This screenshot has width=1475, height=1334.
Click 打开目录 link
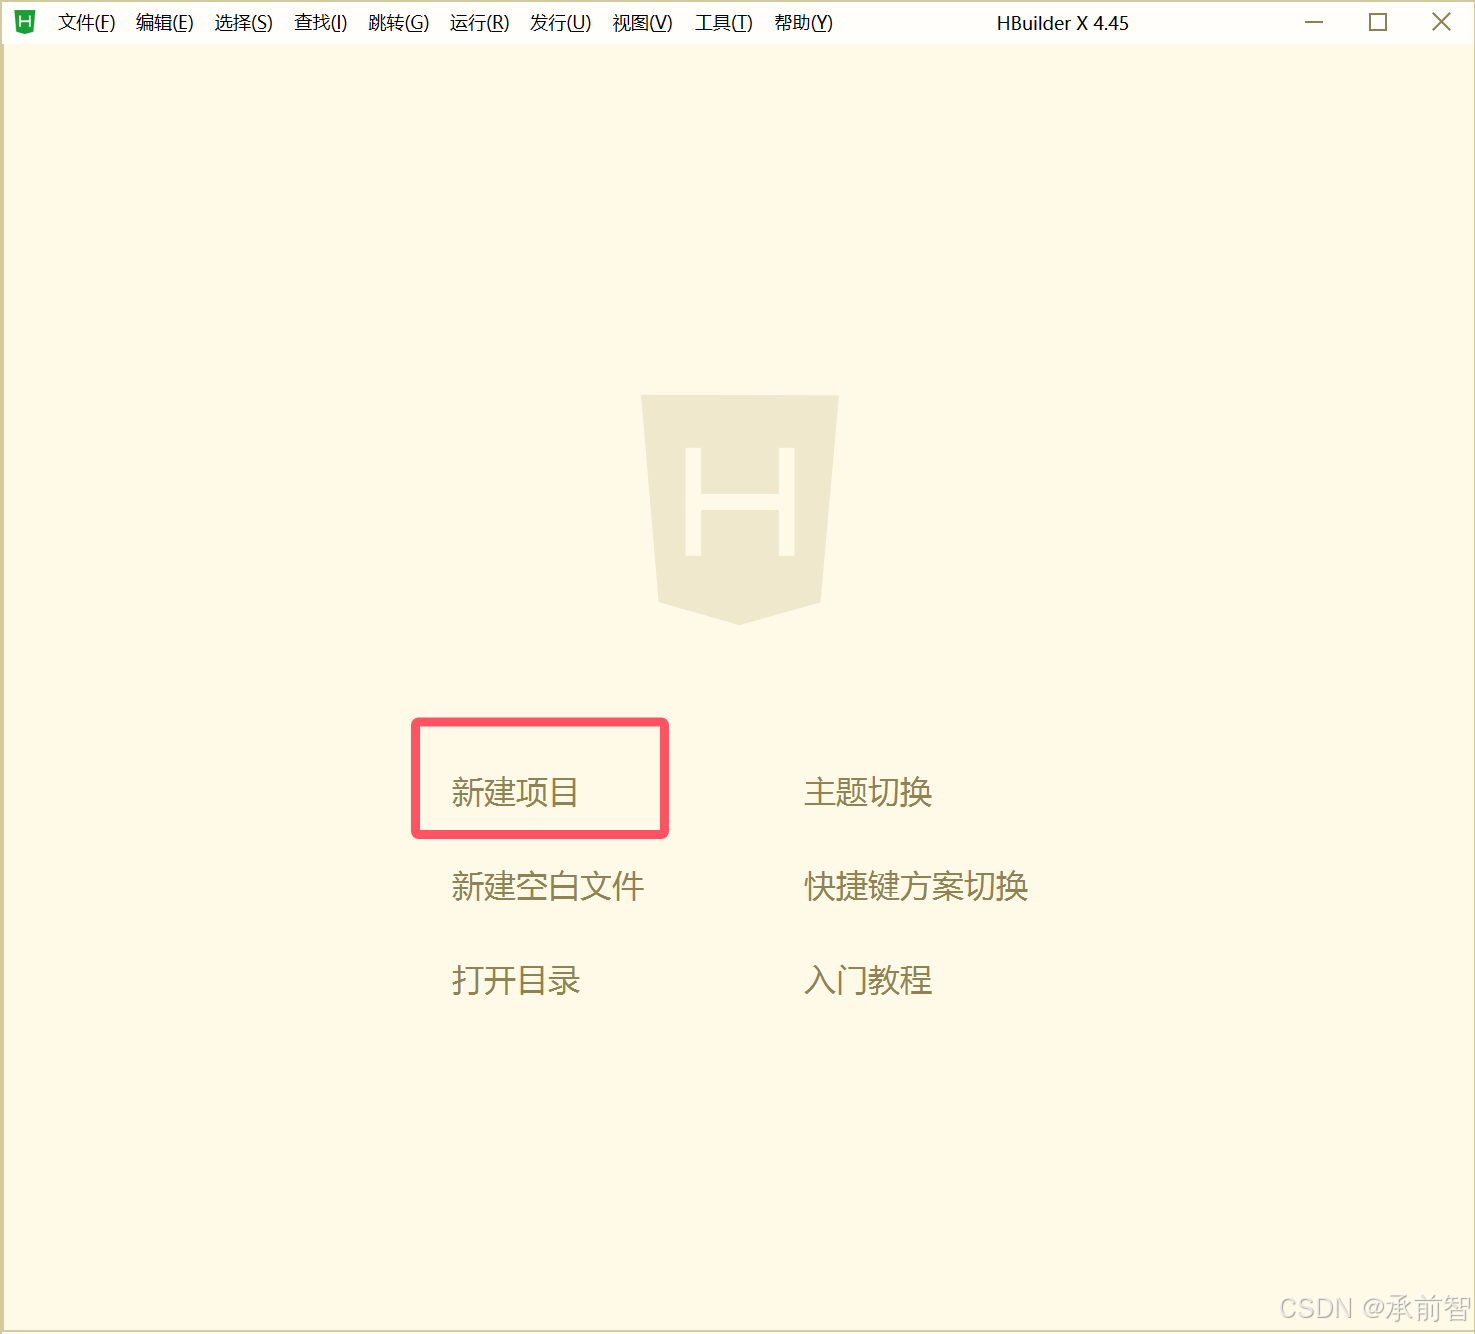pos(515,980)
